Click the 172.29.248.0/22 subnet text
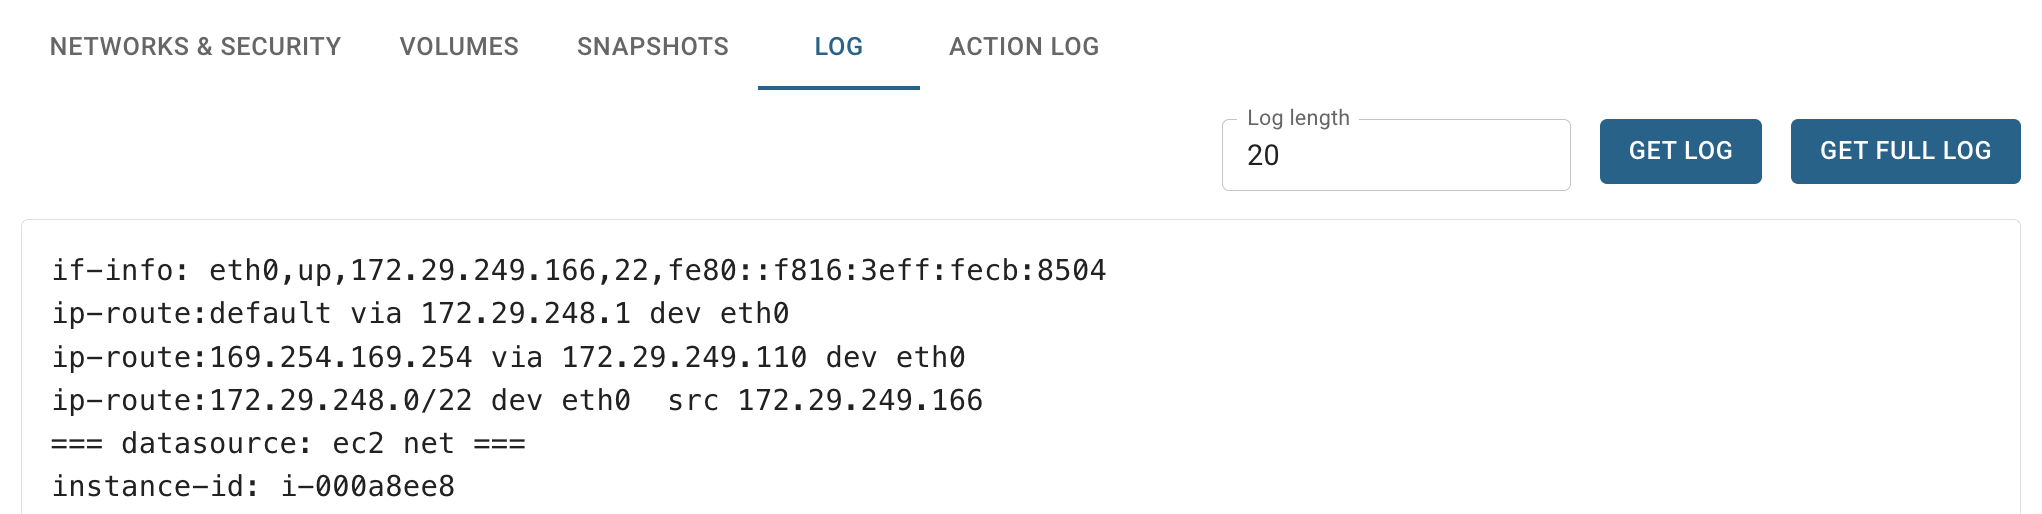The width and height of the screenshot is (2042, 514). (x=341, y=400)
